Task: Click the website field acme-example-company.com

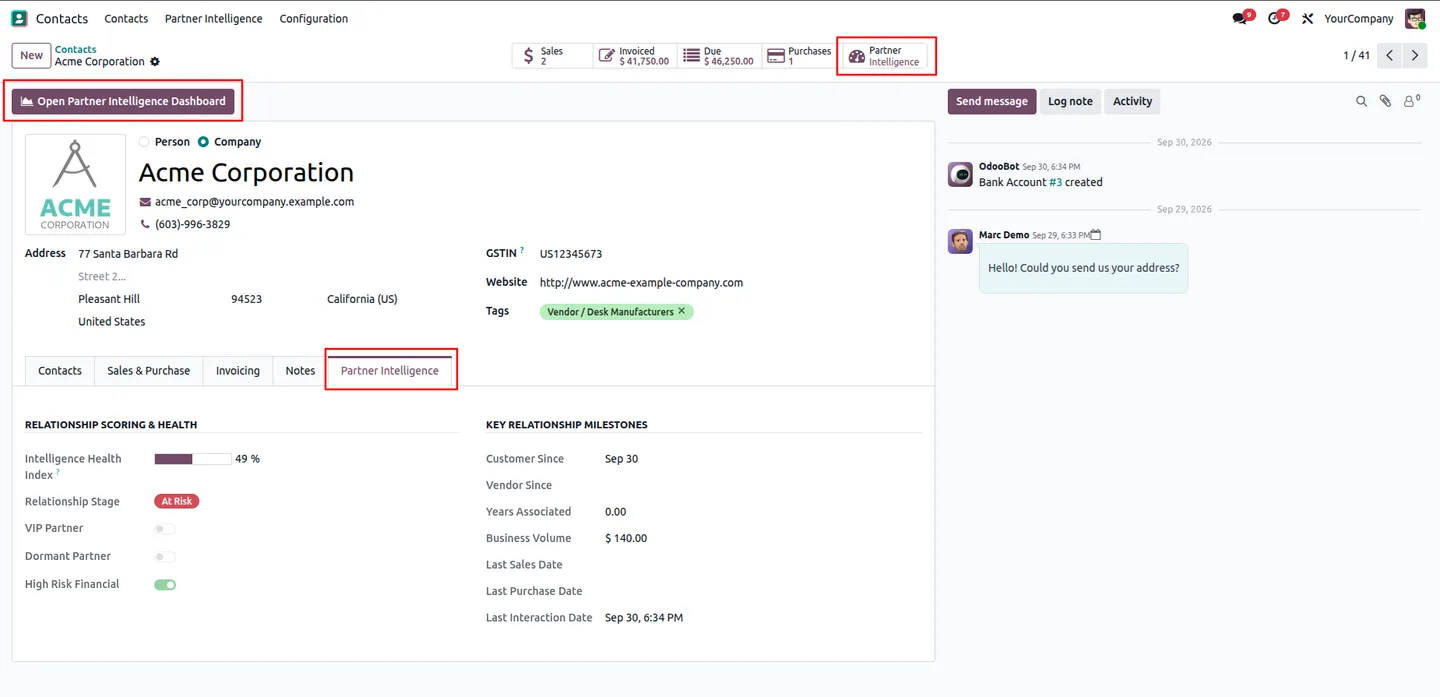Action: tap(641, 283)
